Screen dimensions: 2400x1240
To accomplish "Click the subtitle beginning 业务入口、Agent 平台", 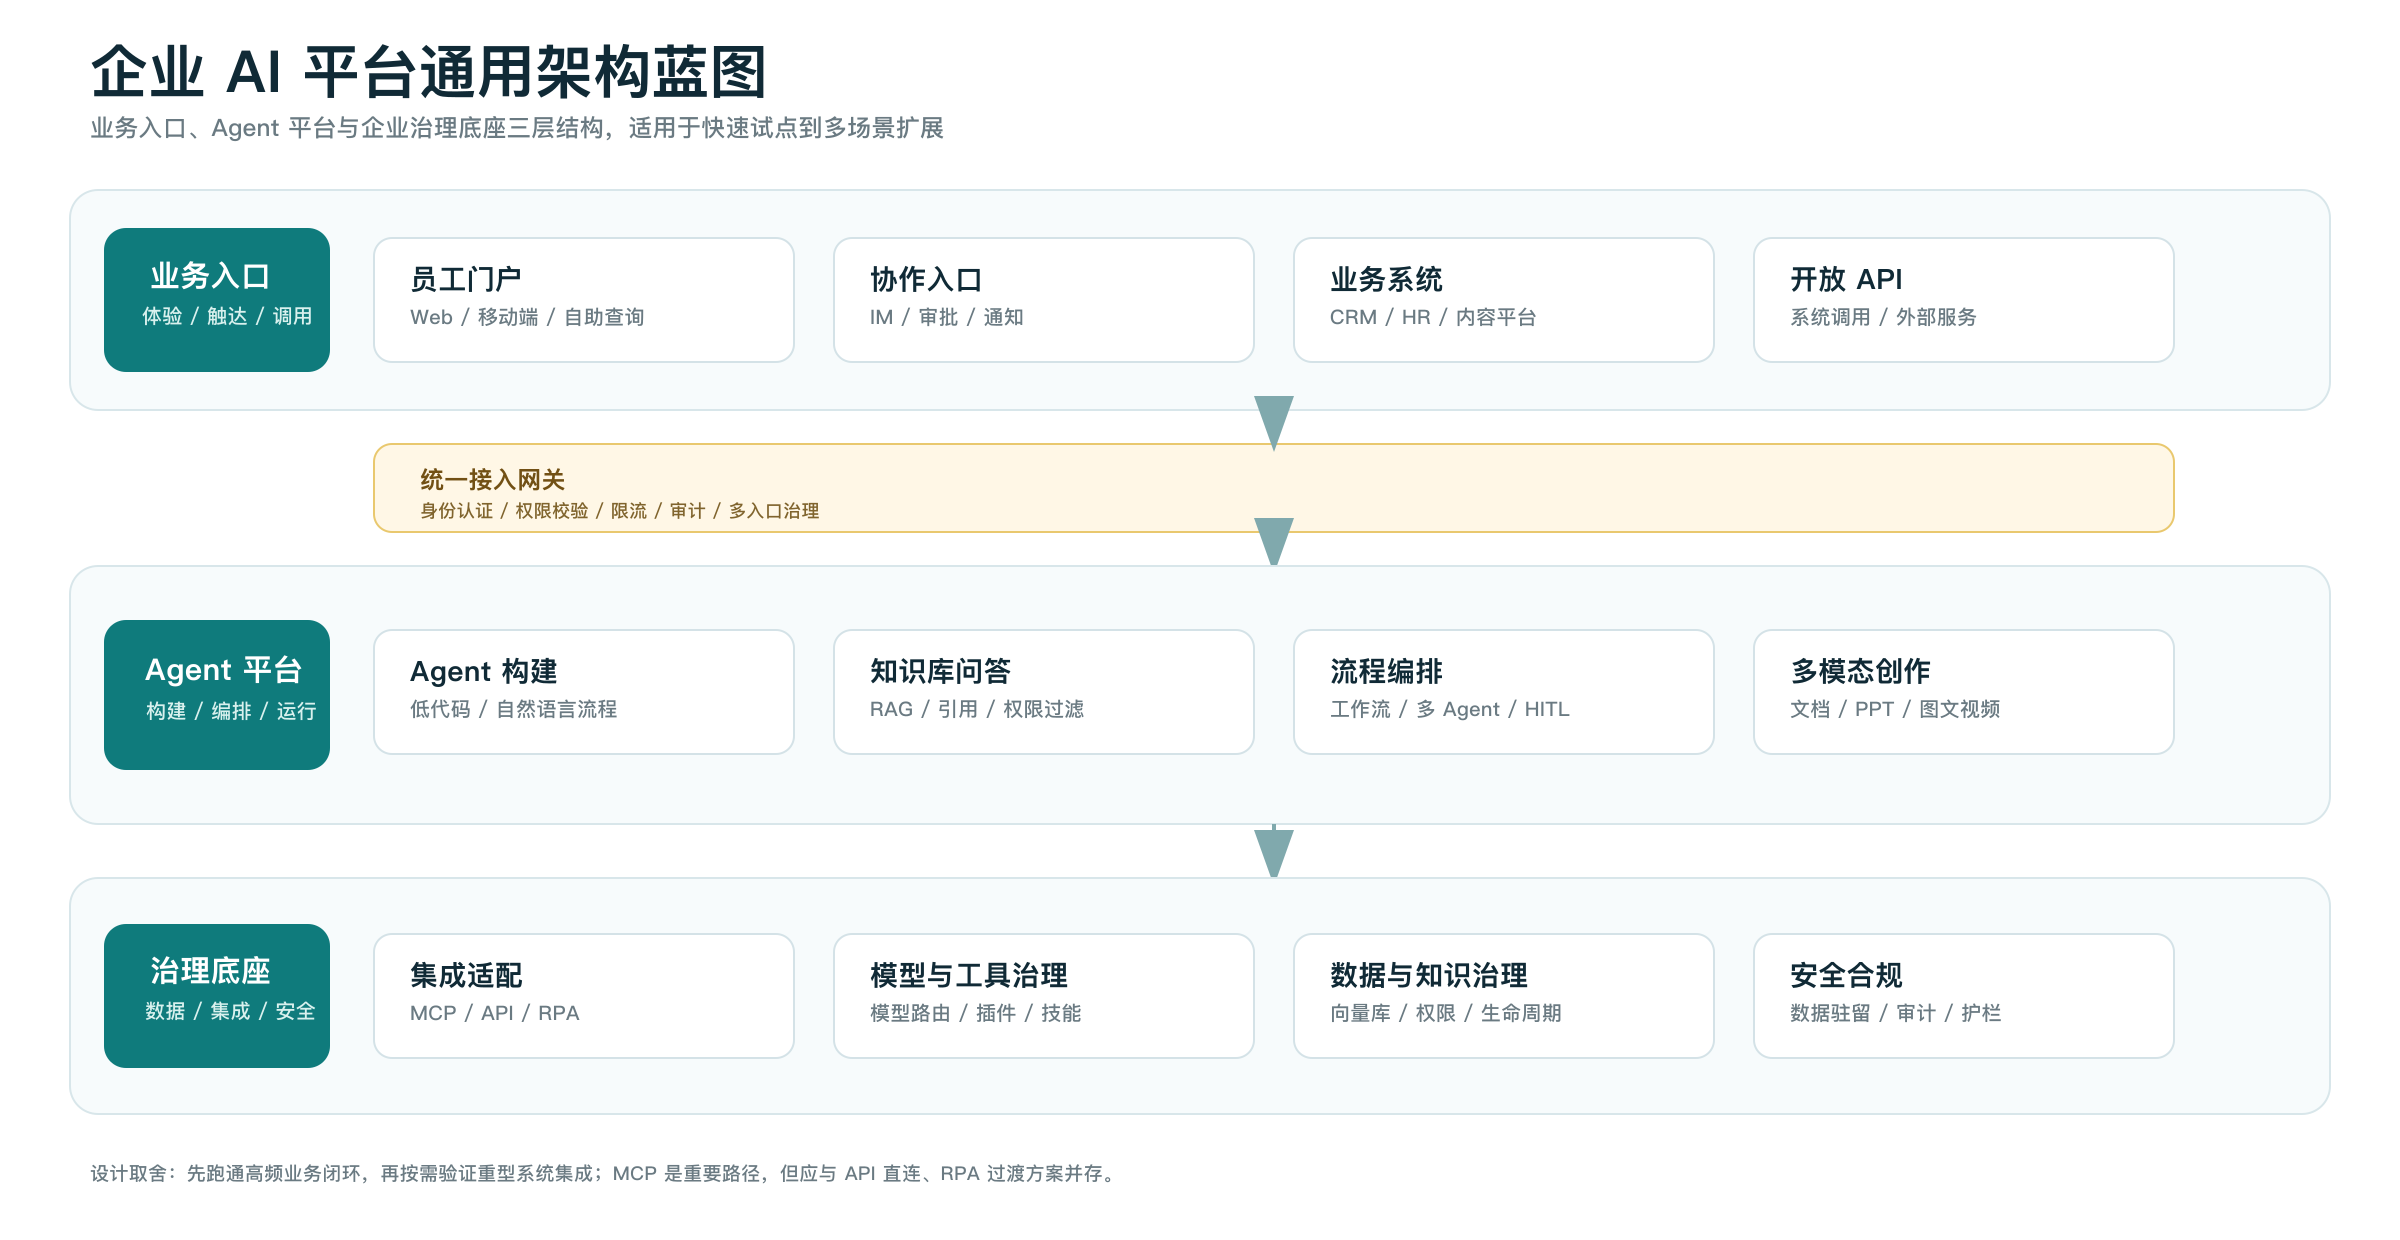I will click(517, 128).
